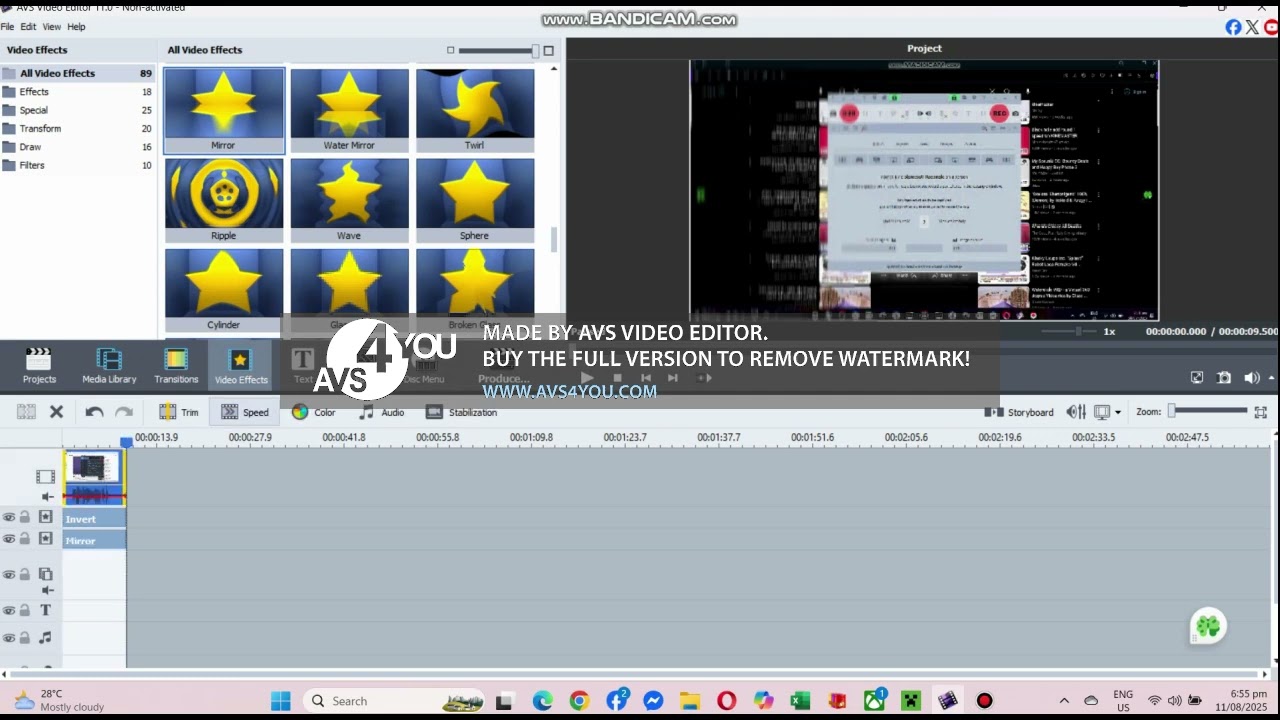Open the Color correction tool

pos(314,412)
